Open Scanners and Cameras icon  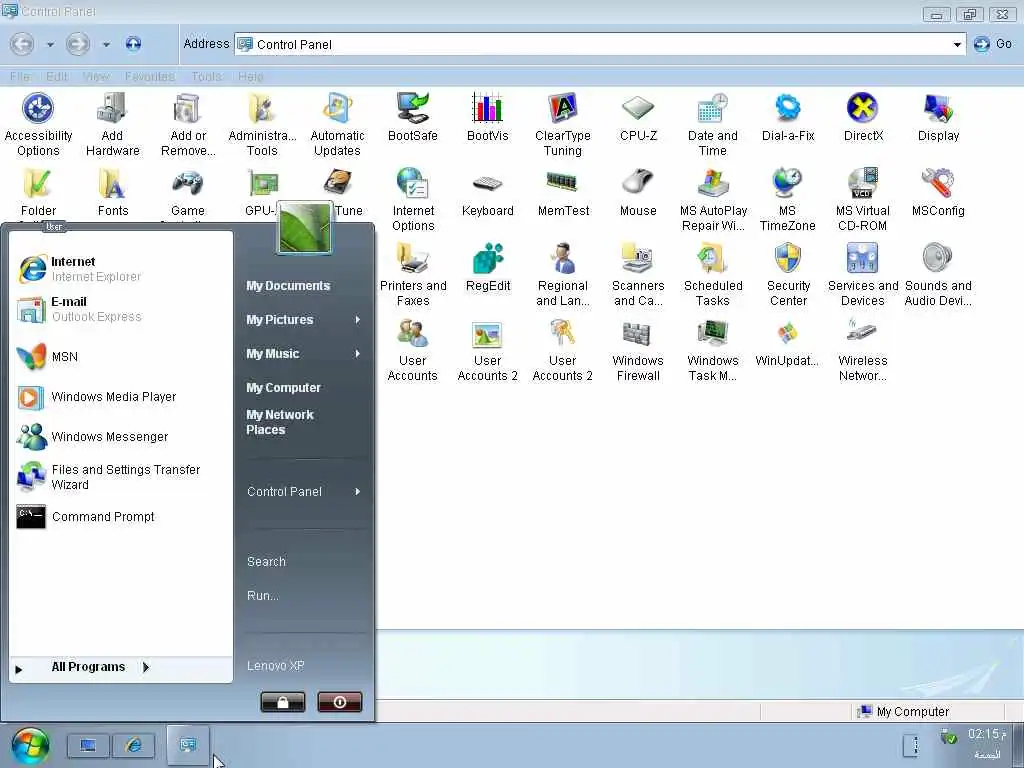coord(638,275)
